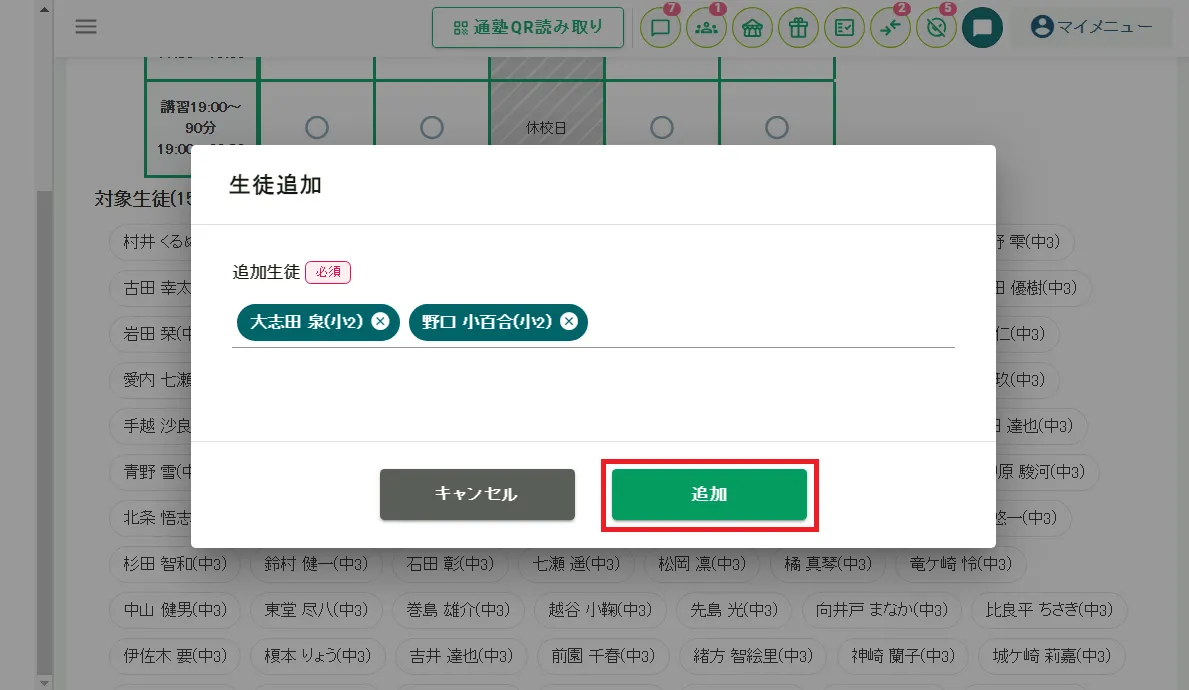Select the second circle in 講習19:00 row

pyautogui.click(x=432, y=127)
